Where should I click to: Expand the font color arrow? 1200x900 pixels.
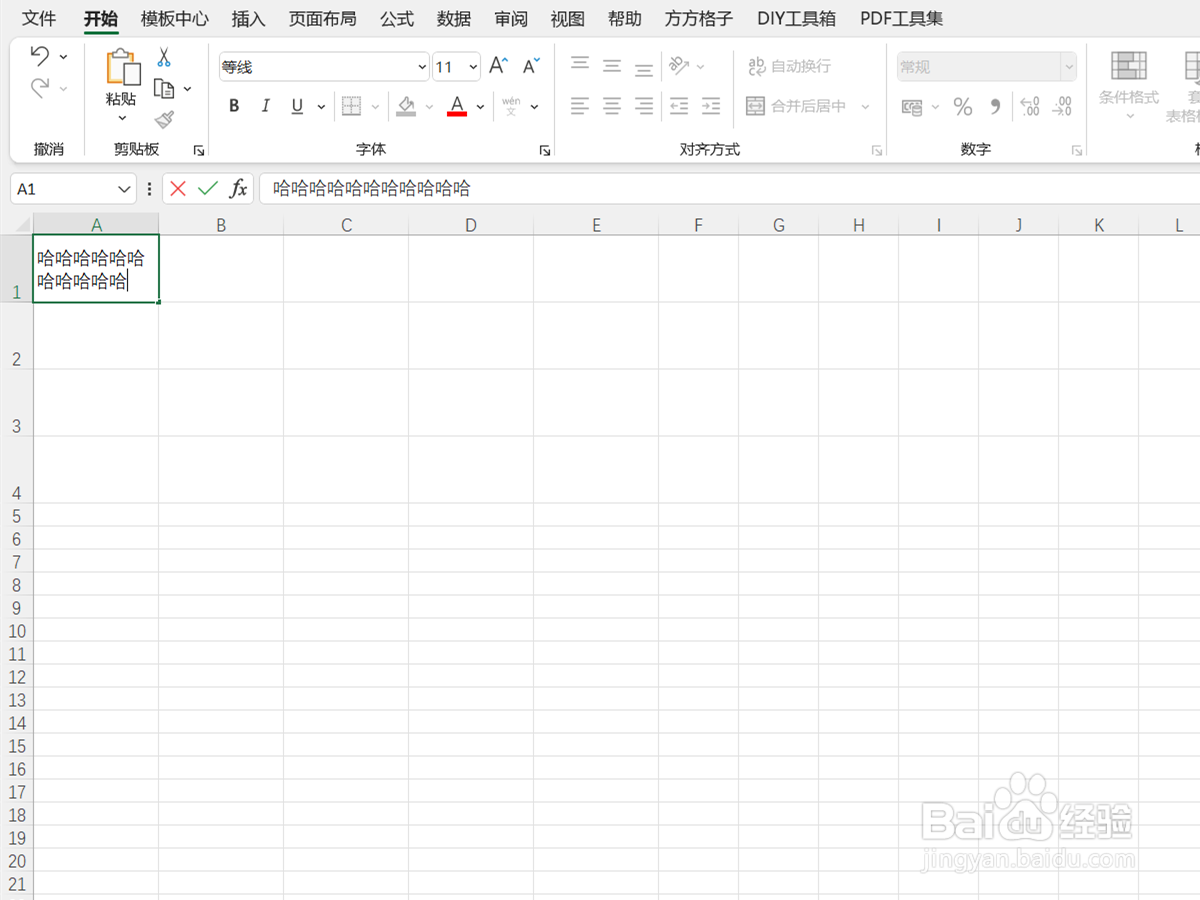[x=481, y=106]
